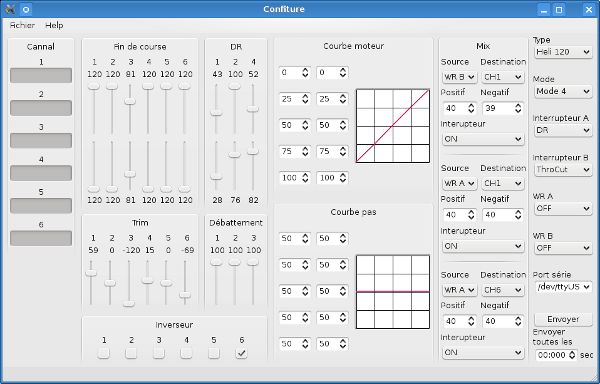Image resolution: width=600 pixels, height=384 pixels.
Task: Check Inverseur checkbox for channel 4
Action: (186, 353)
